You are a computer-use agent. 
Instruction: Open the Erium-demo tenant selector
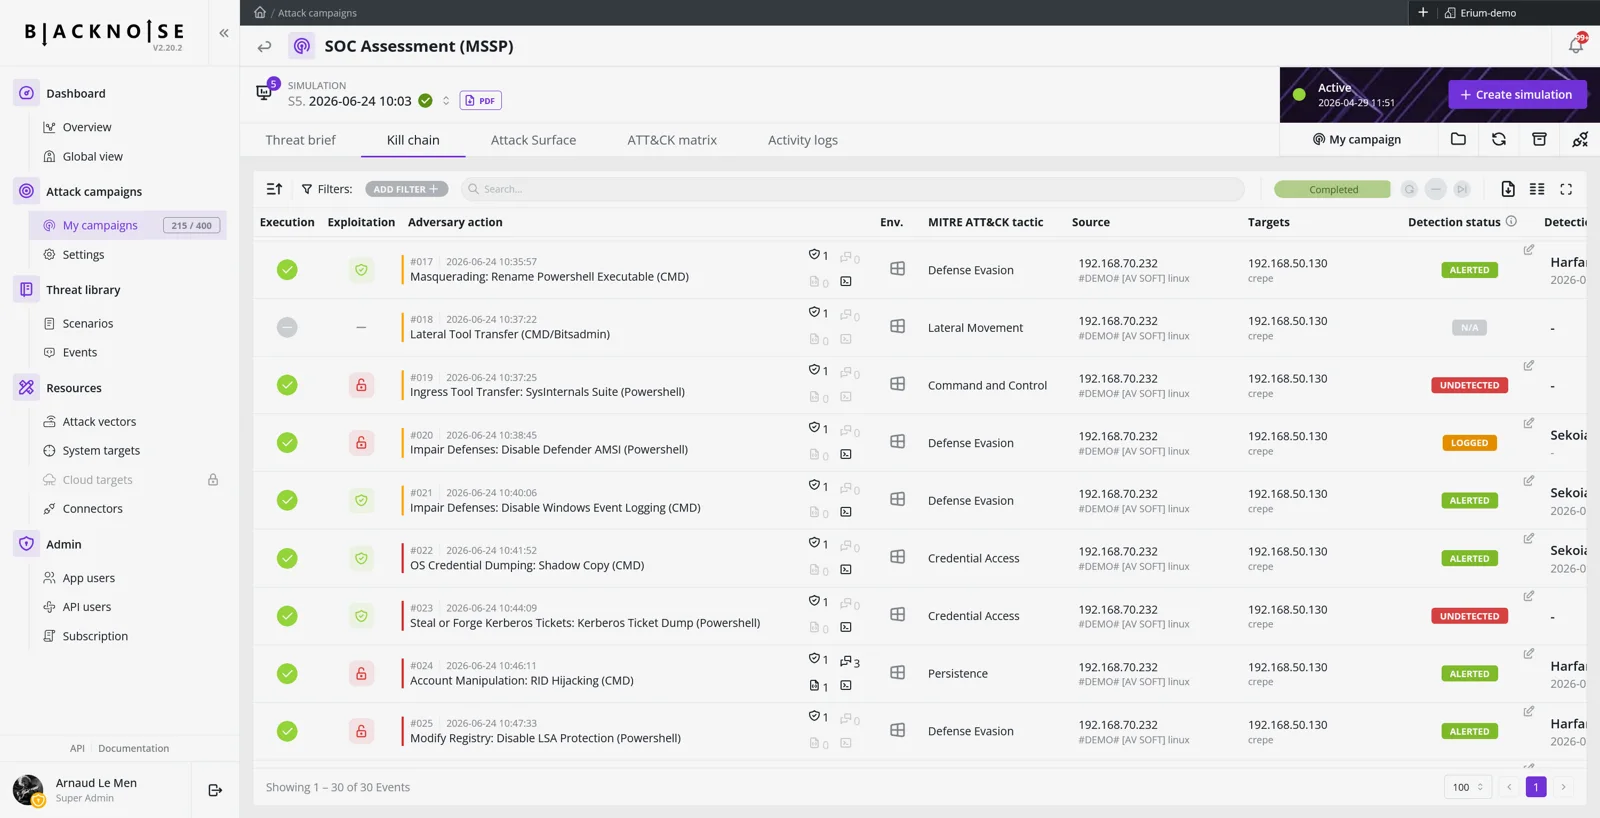point(1480,13)
